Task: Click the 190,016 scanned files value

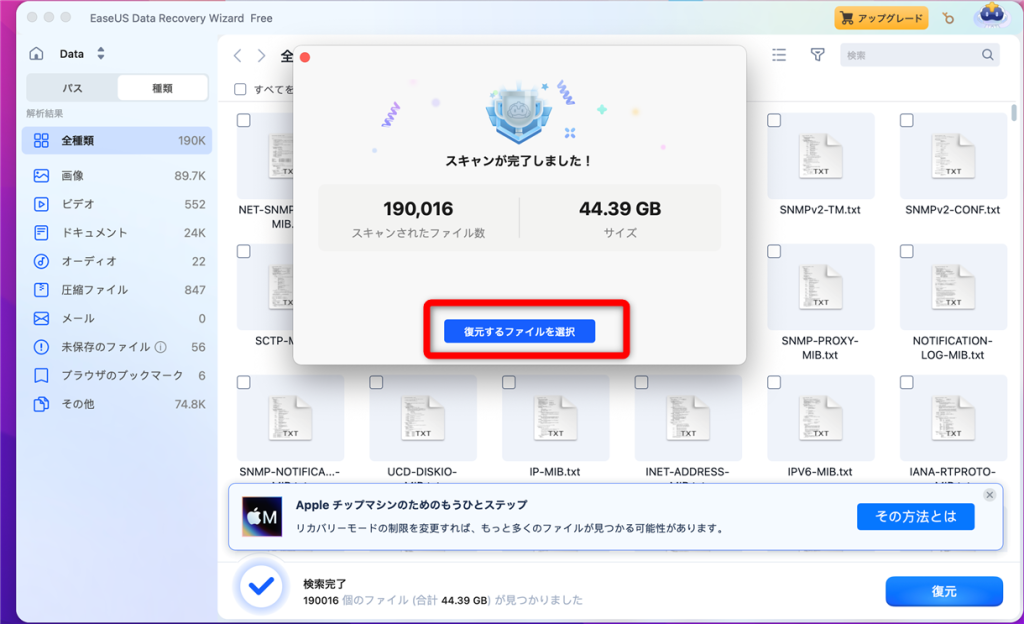Action: (418, 209)
